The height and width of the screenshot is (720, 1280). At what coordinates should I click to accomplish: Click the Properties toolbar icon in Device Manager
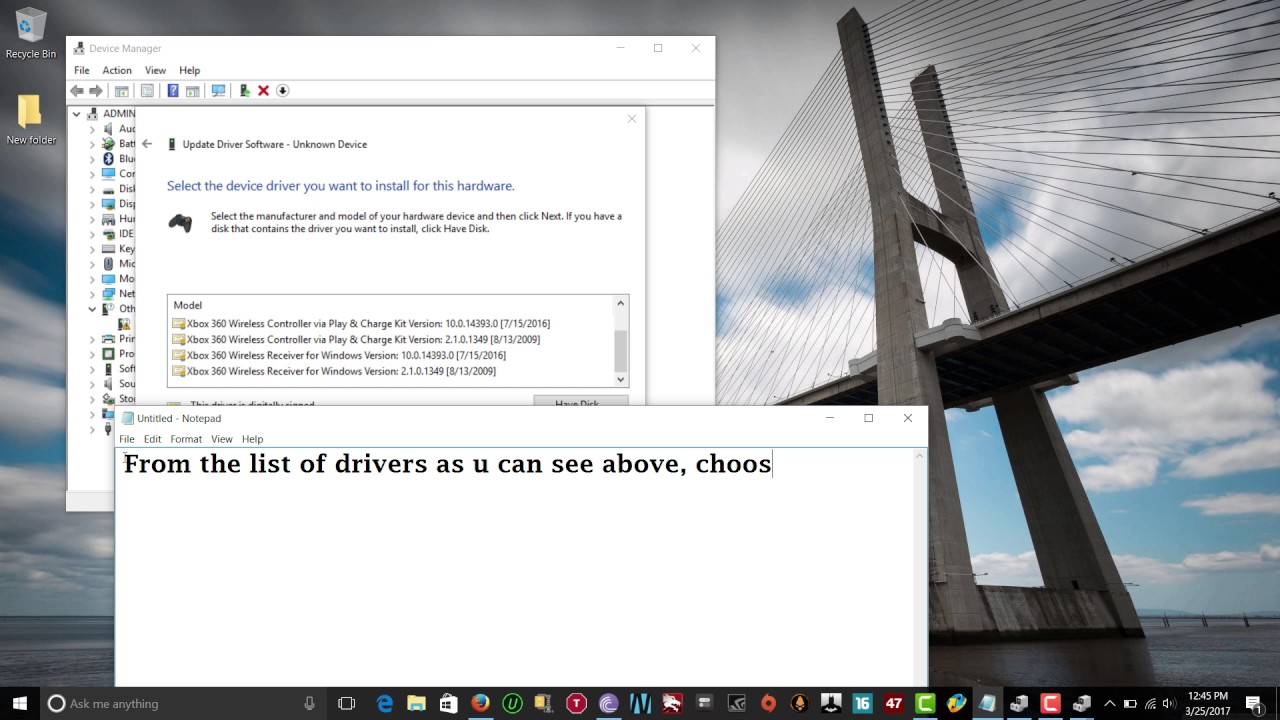147,91
